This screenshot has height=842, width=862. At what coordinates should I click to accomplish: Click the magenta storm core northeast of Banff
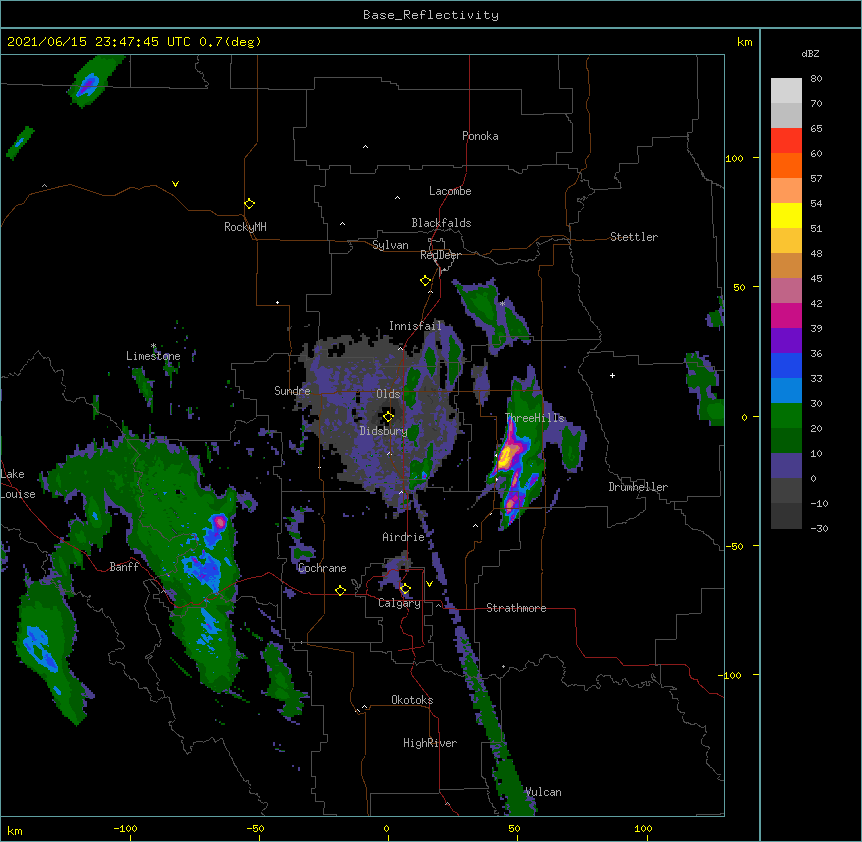[x=220, y=520]
